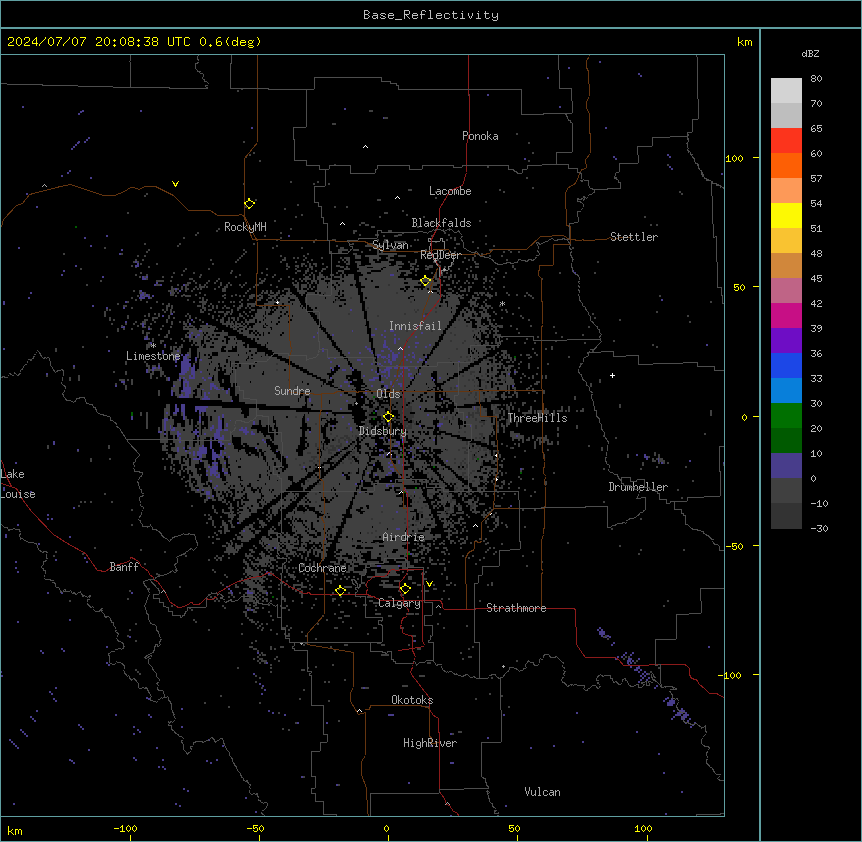Click the RockyMH label
The image size is (862, 842).
pyautogui.click(x=245, y=227)
